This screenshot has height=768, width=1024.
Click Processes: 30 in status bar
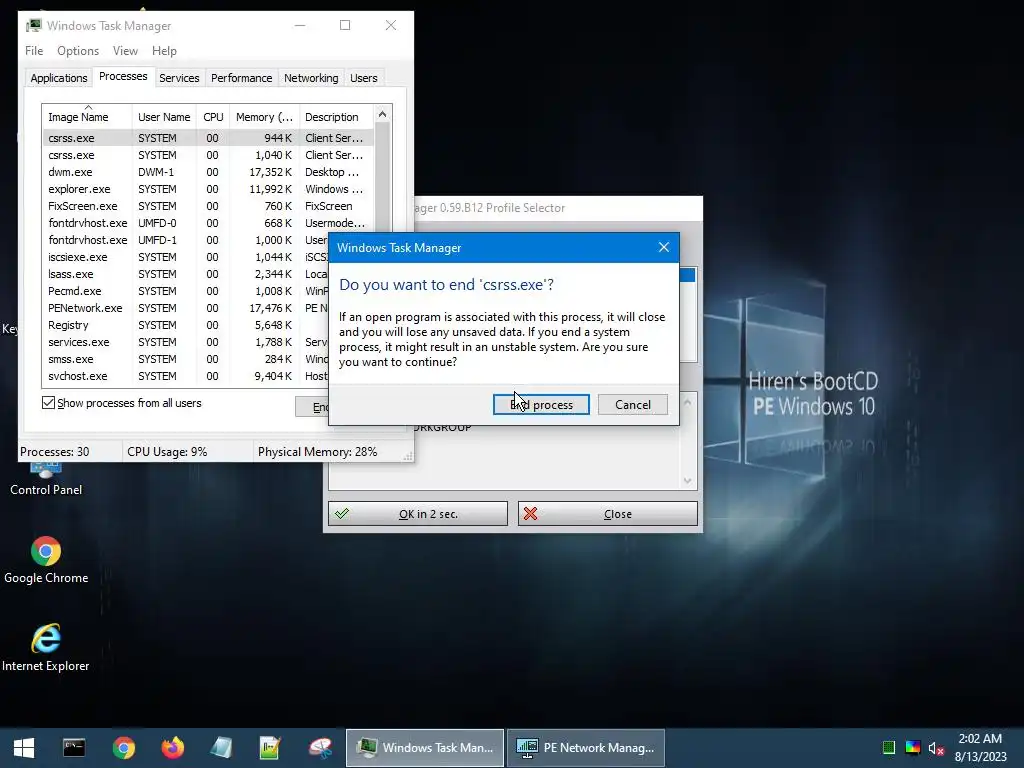point(55,452)
